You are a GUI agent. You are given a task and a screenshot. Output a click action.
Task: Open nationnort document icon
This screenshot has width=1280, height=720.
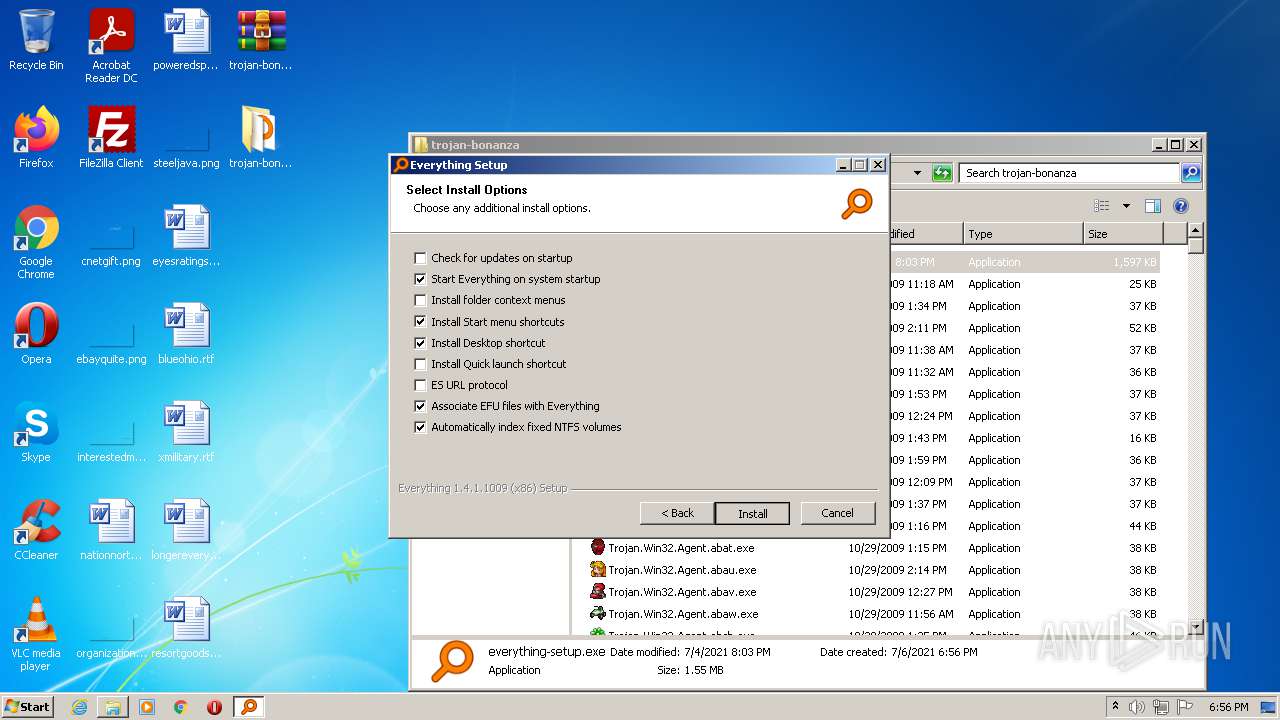point(111,530)
